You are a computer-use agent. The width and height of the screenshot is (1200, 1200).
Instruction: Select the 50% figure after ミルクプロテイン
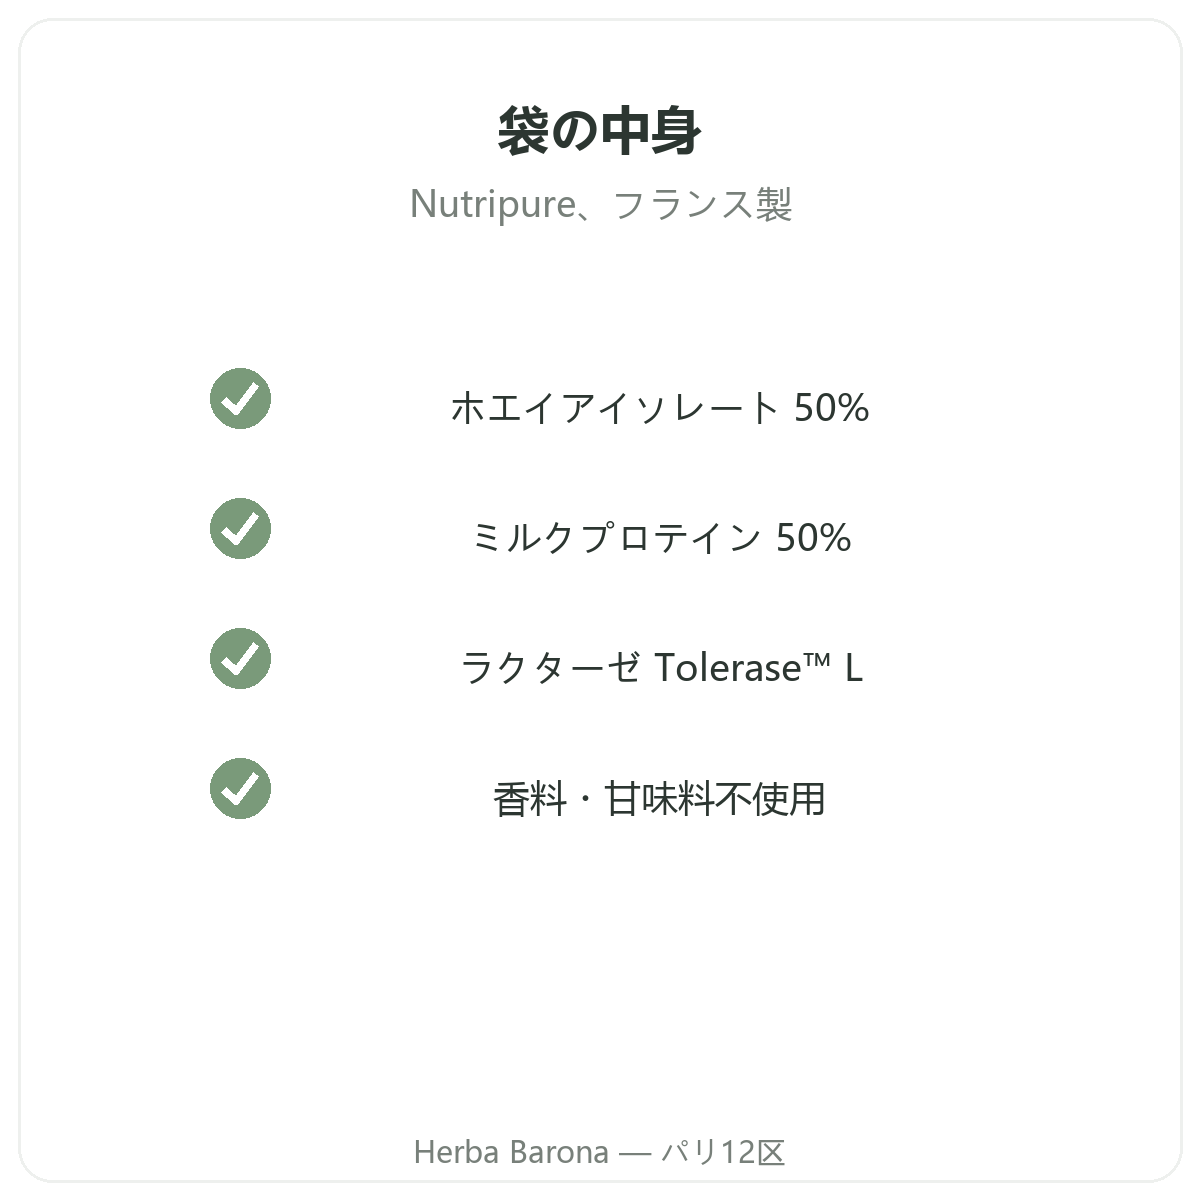tap(813, 538)
